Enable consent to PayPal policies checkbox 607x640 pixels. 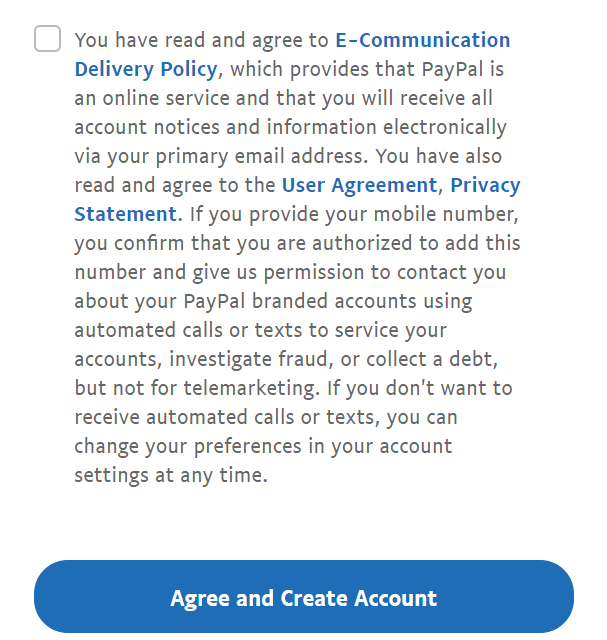coord(47,40)
